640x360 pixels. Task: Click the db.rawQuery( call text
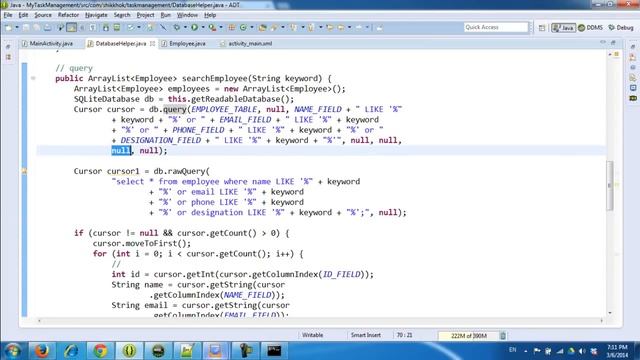coord(182,171)
